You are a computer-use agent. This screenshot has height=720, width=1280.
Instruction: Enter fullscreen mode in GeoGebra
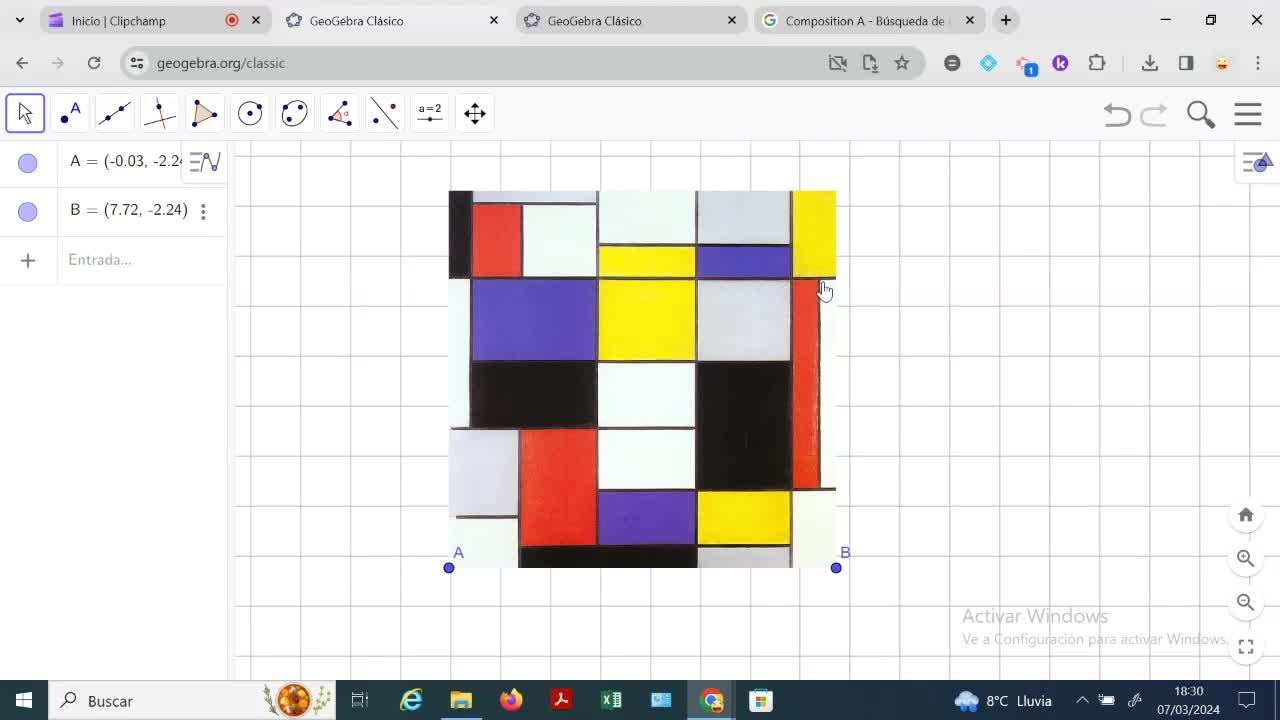1246,647
